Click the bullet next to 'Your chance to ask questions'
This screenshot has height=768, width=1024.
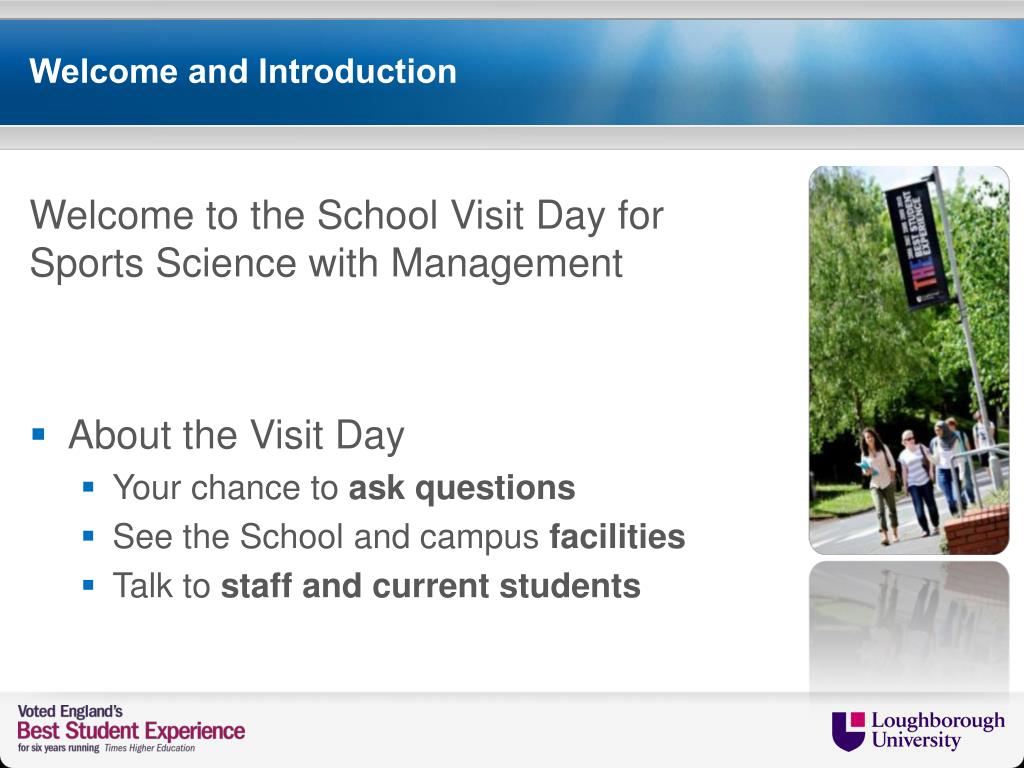coord(89,487)
